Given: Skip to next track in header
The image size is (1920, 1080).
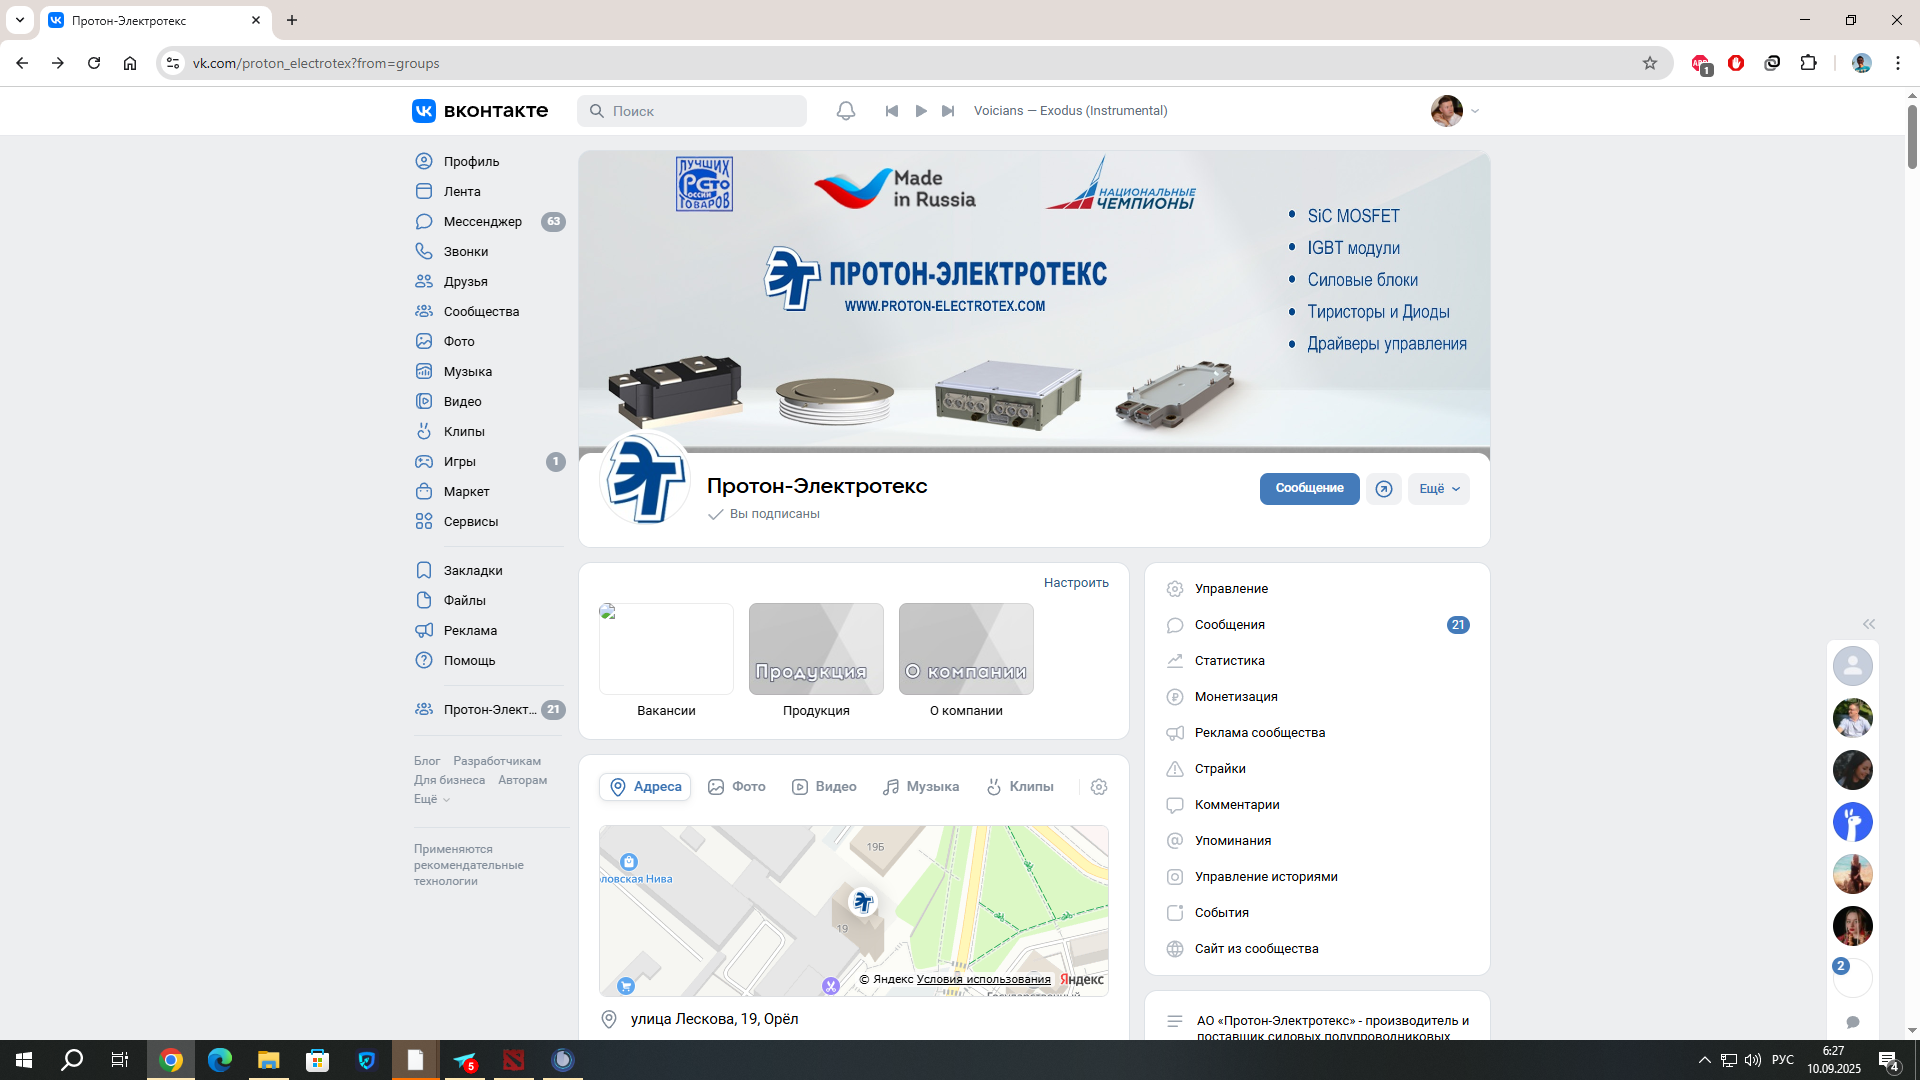Looking at the screenshot, I should point(948,111).
